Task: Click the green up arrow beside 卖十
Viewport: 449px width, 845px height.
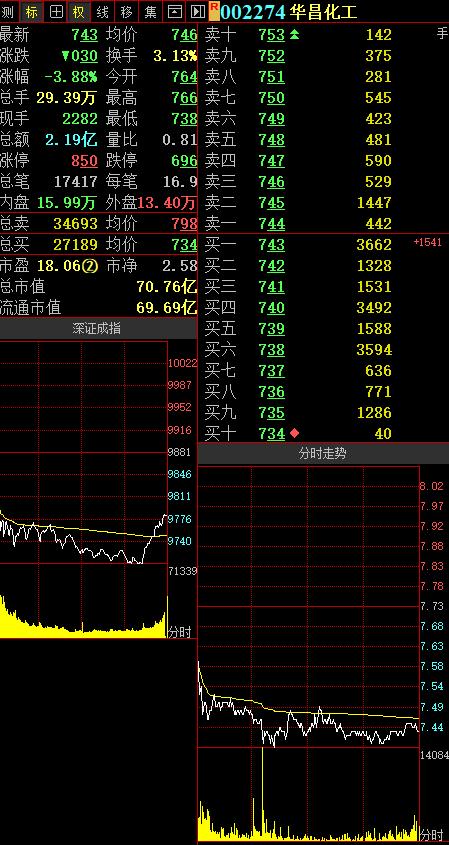Action: pos(294,35)
